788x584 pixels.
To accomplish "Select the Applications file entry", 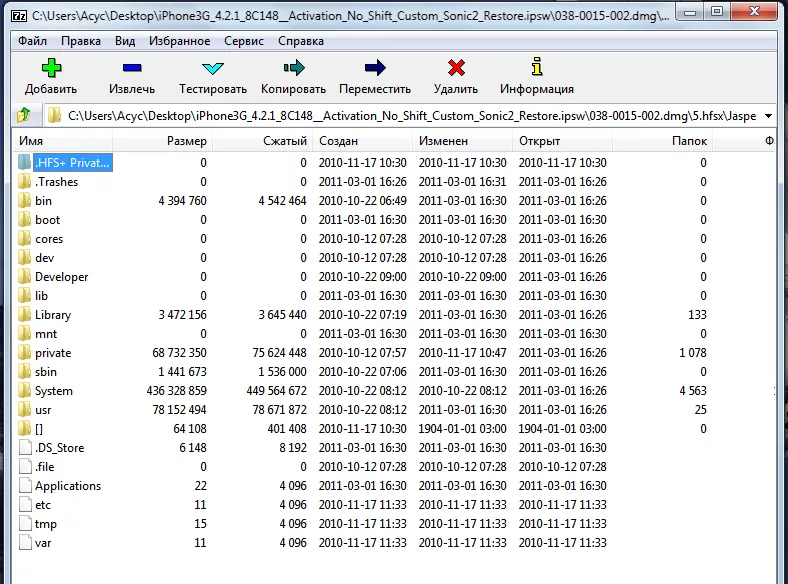I will point(68,486).
